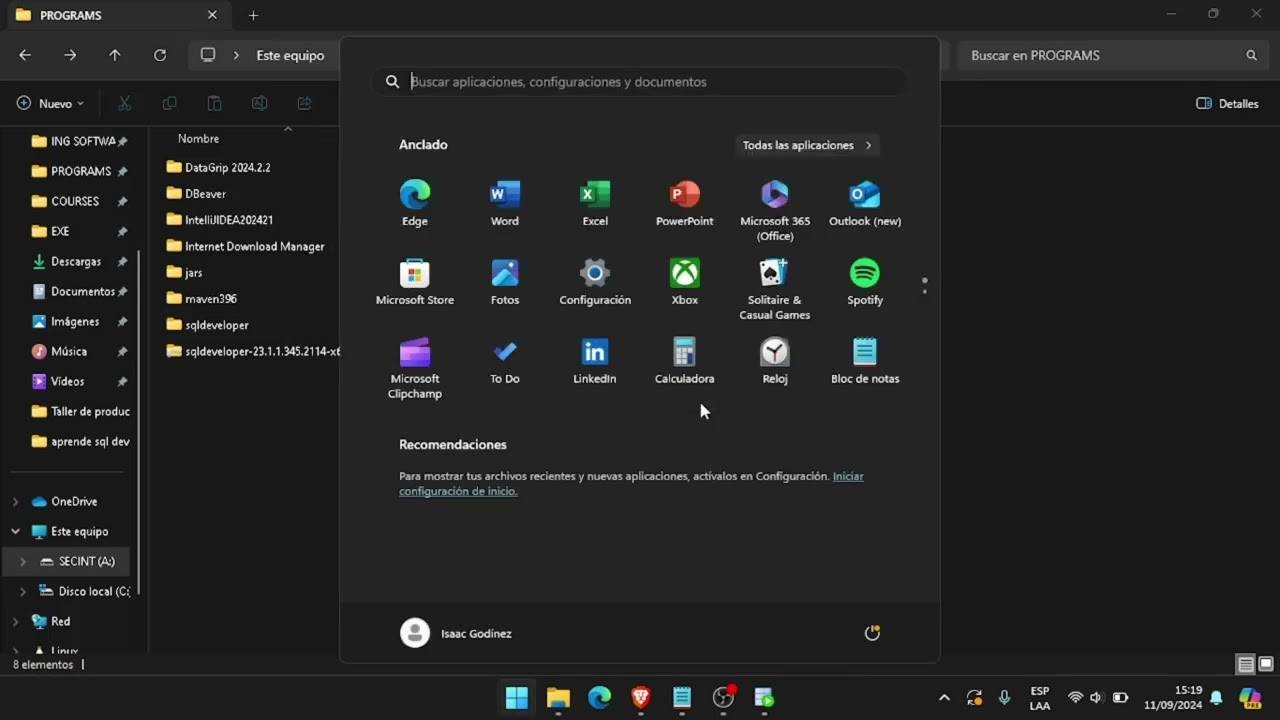Launch Word from Start menu

tap(505, 203)
